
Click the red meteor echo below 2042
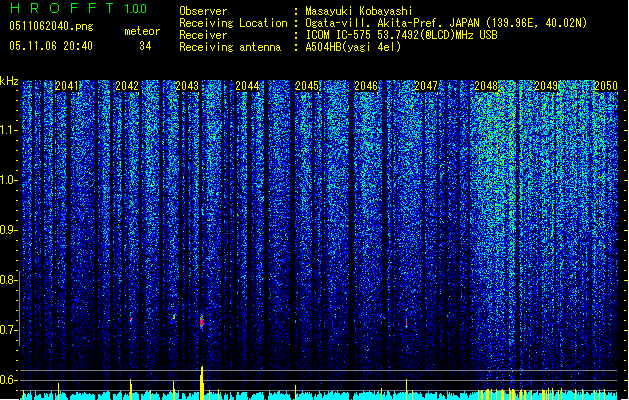131,320
